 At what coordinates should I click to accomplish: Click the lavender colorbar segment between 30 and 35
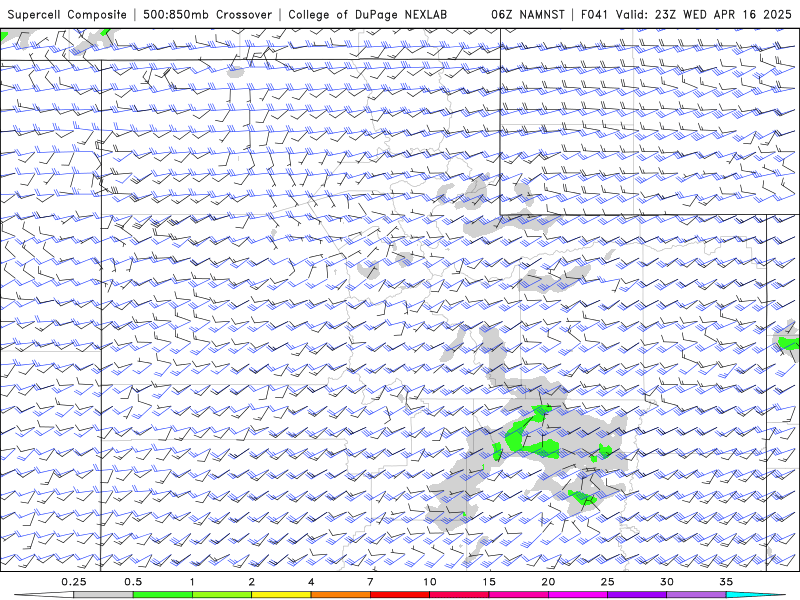(x=696, y=595)
